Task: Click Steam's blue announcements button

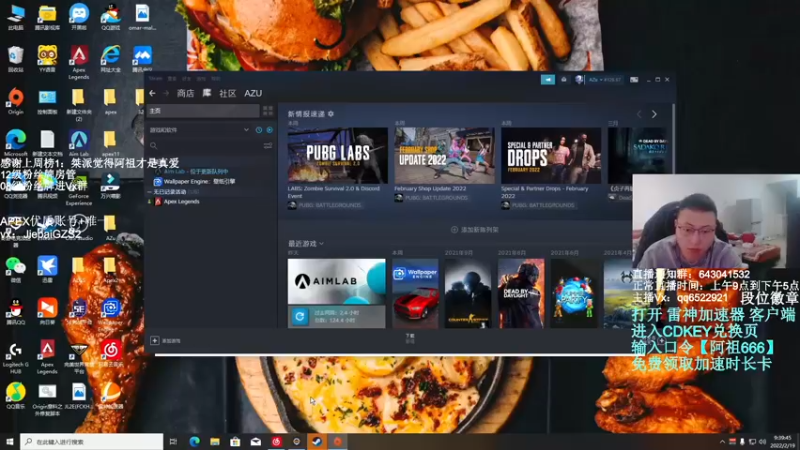Action: click(x=547, y=80)
